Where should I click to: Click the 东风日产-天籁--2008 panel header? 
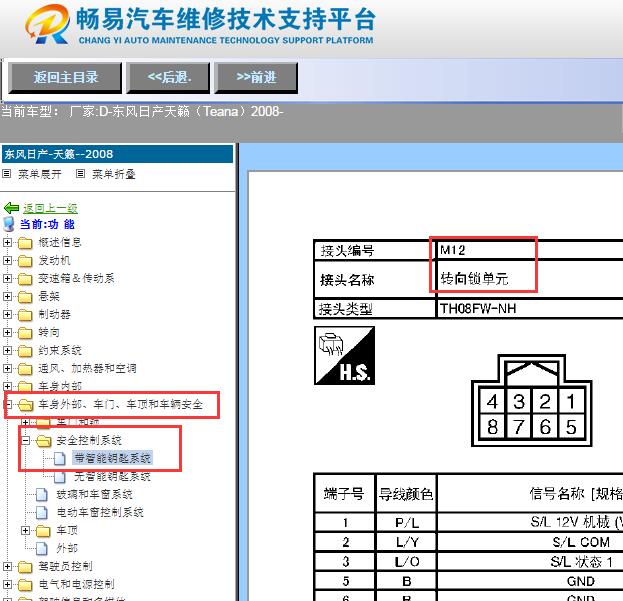pyautogui.click(x=118, y=154)
